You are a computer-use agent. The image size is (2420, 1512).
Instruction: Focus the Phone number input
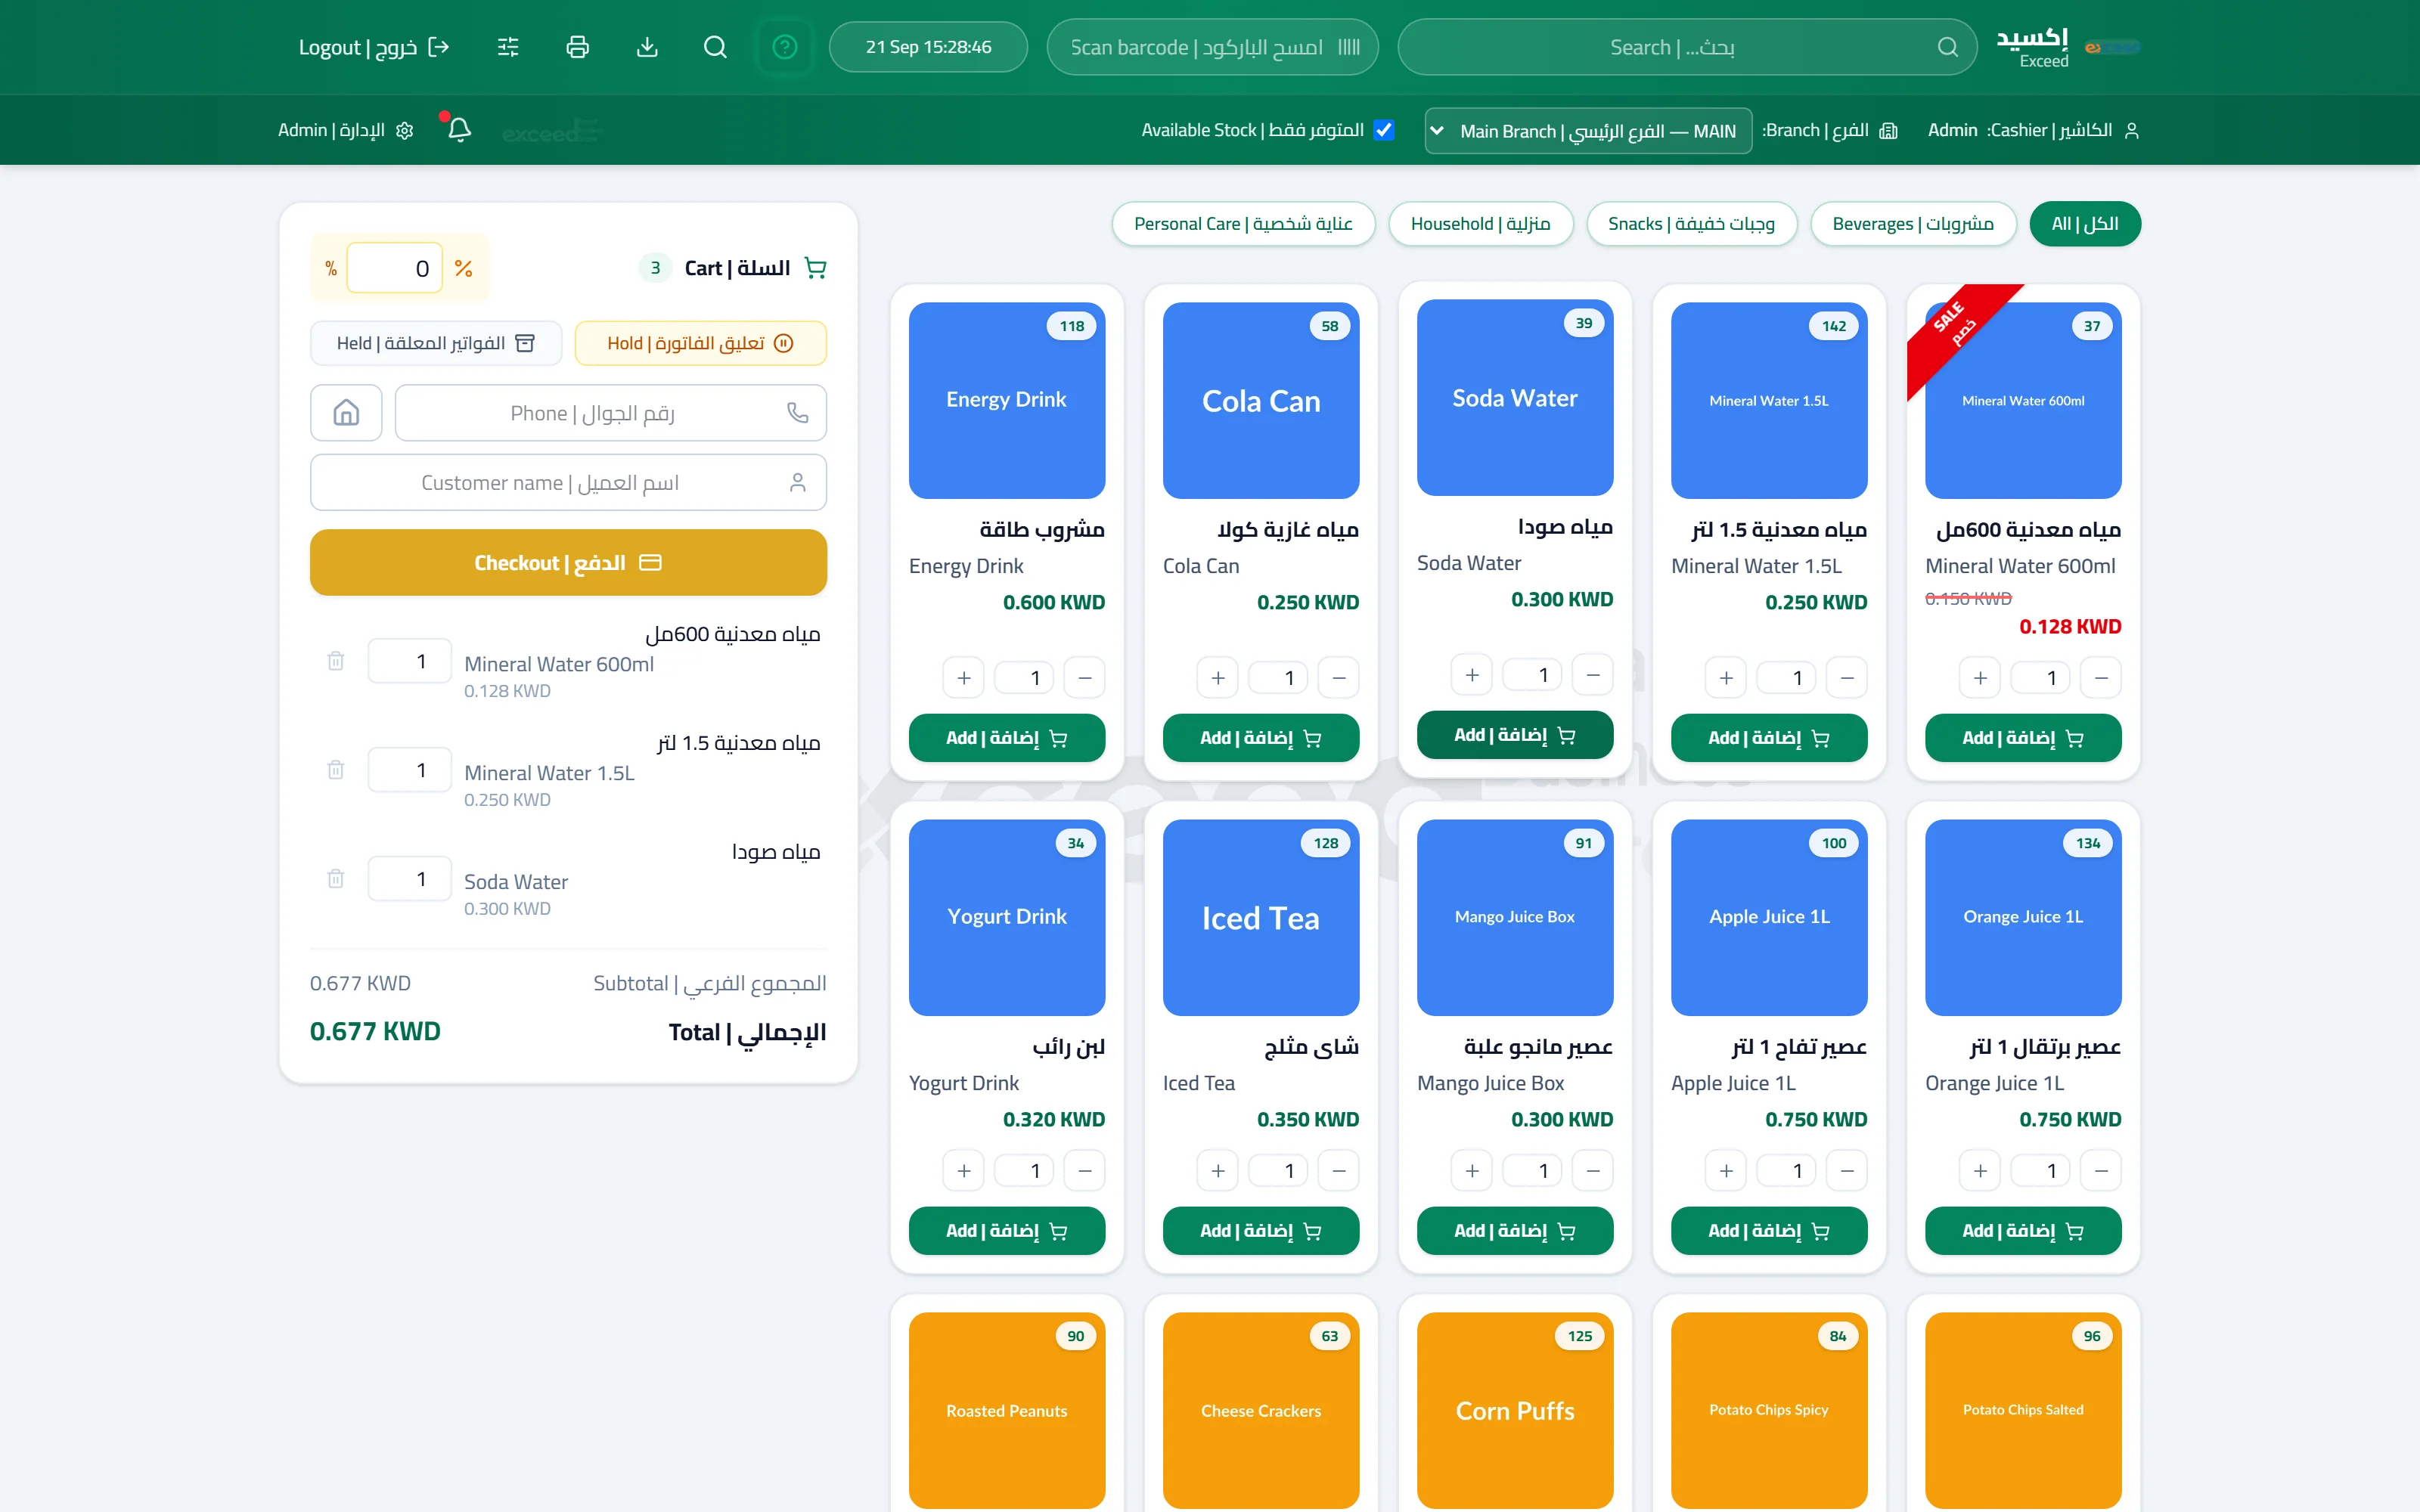tap(611, 413)
